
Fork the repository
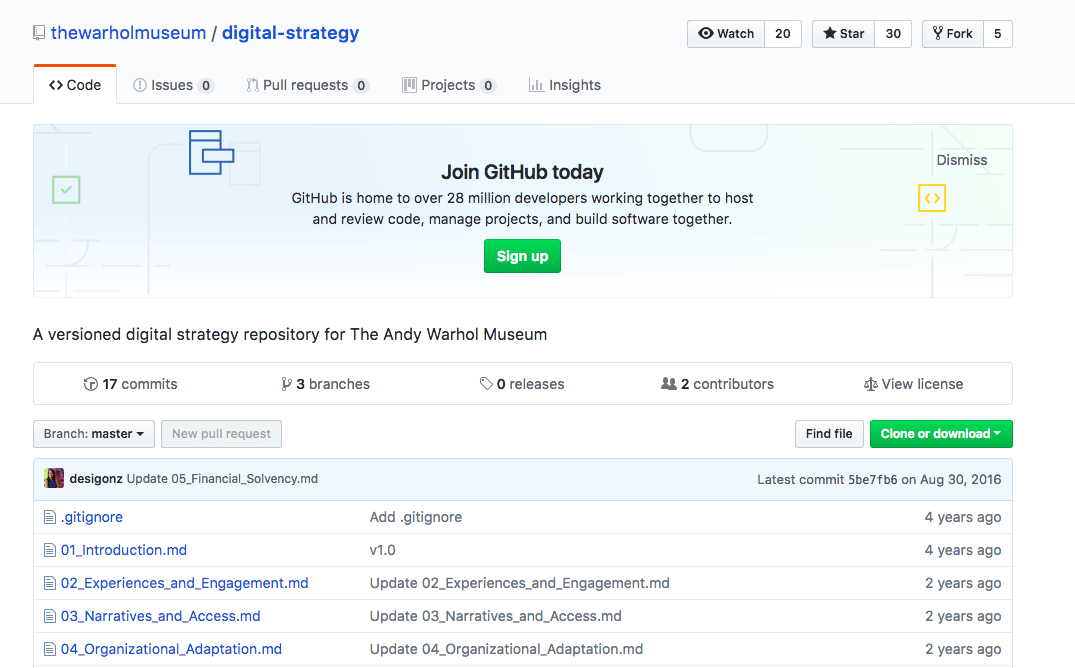click(952, 34)
